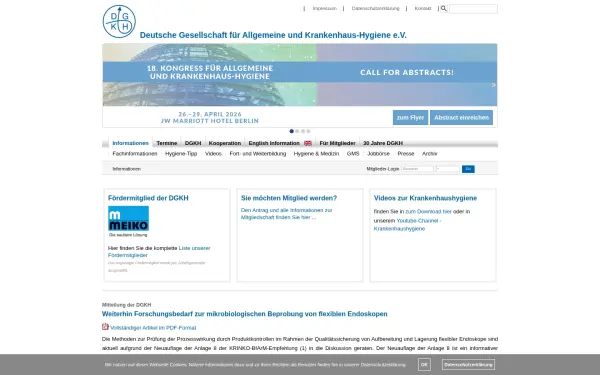Viewport: 600px width, 375px height.
Task: Open the Fördermitglied der DGKH heading
Action: (148, 198)
